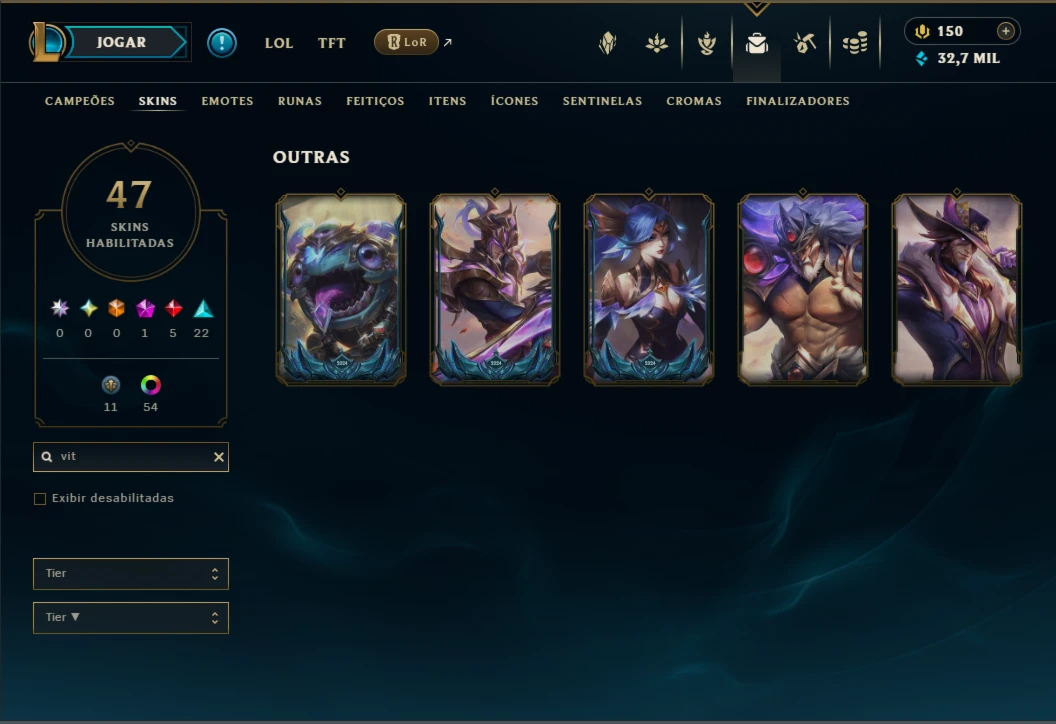
Task: Expand the Tier ▼ sort dropdown
Action: (x=131, y=618)
